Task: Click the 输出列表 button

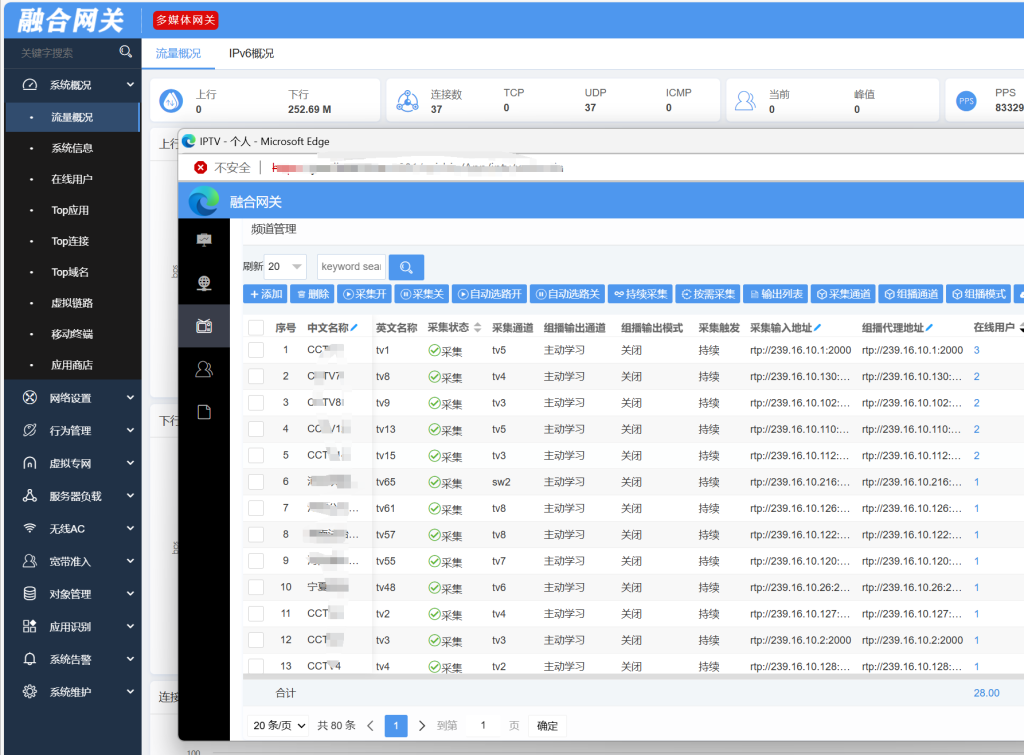Action: tap(776, 294)
